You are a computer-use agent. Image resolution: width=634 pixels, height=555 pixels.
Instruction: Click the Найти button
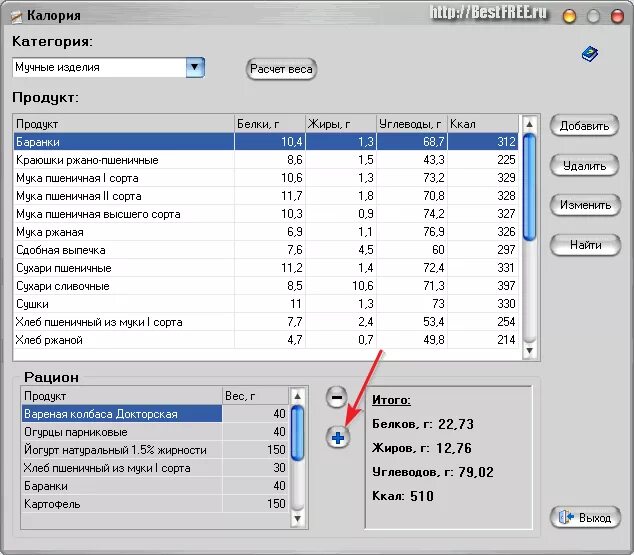click(585, 245)
